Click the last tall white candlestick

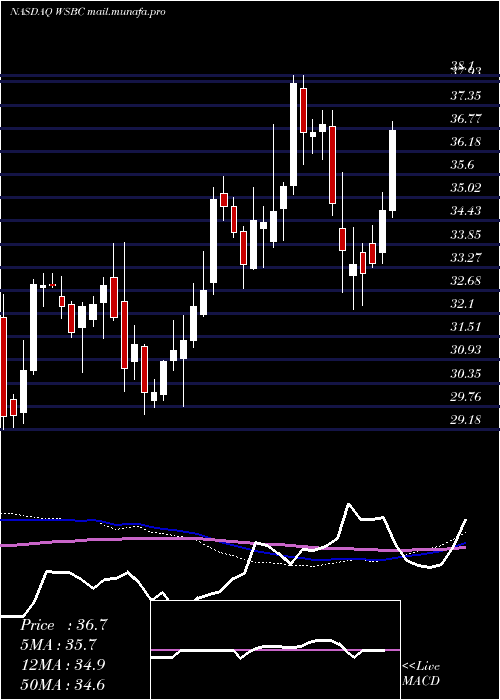pos(393,170)
